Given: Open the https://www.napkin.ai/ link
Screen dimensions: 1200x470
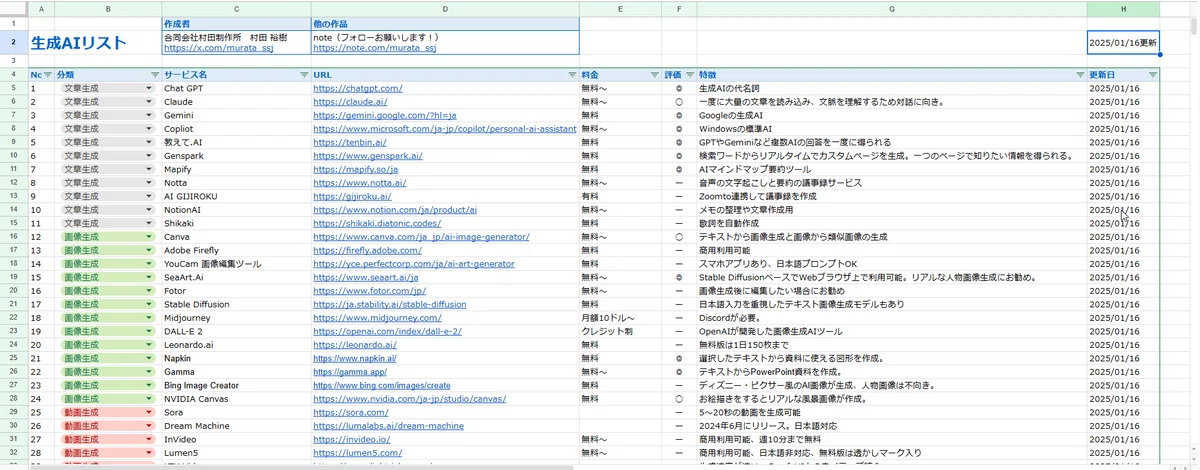Looking at the screenshot, I should click(x=355, y=358).
